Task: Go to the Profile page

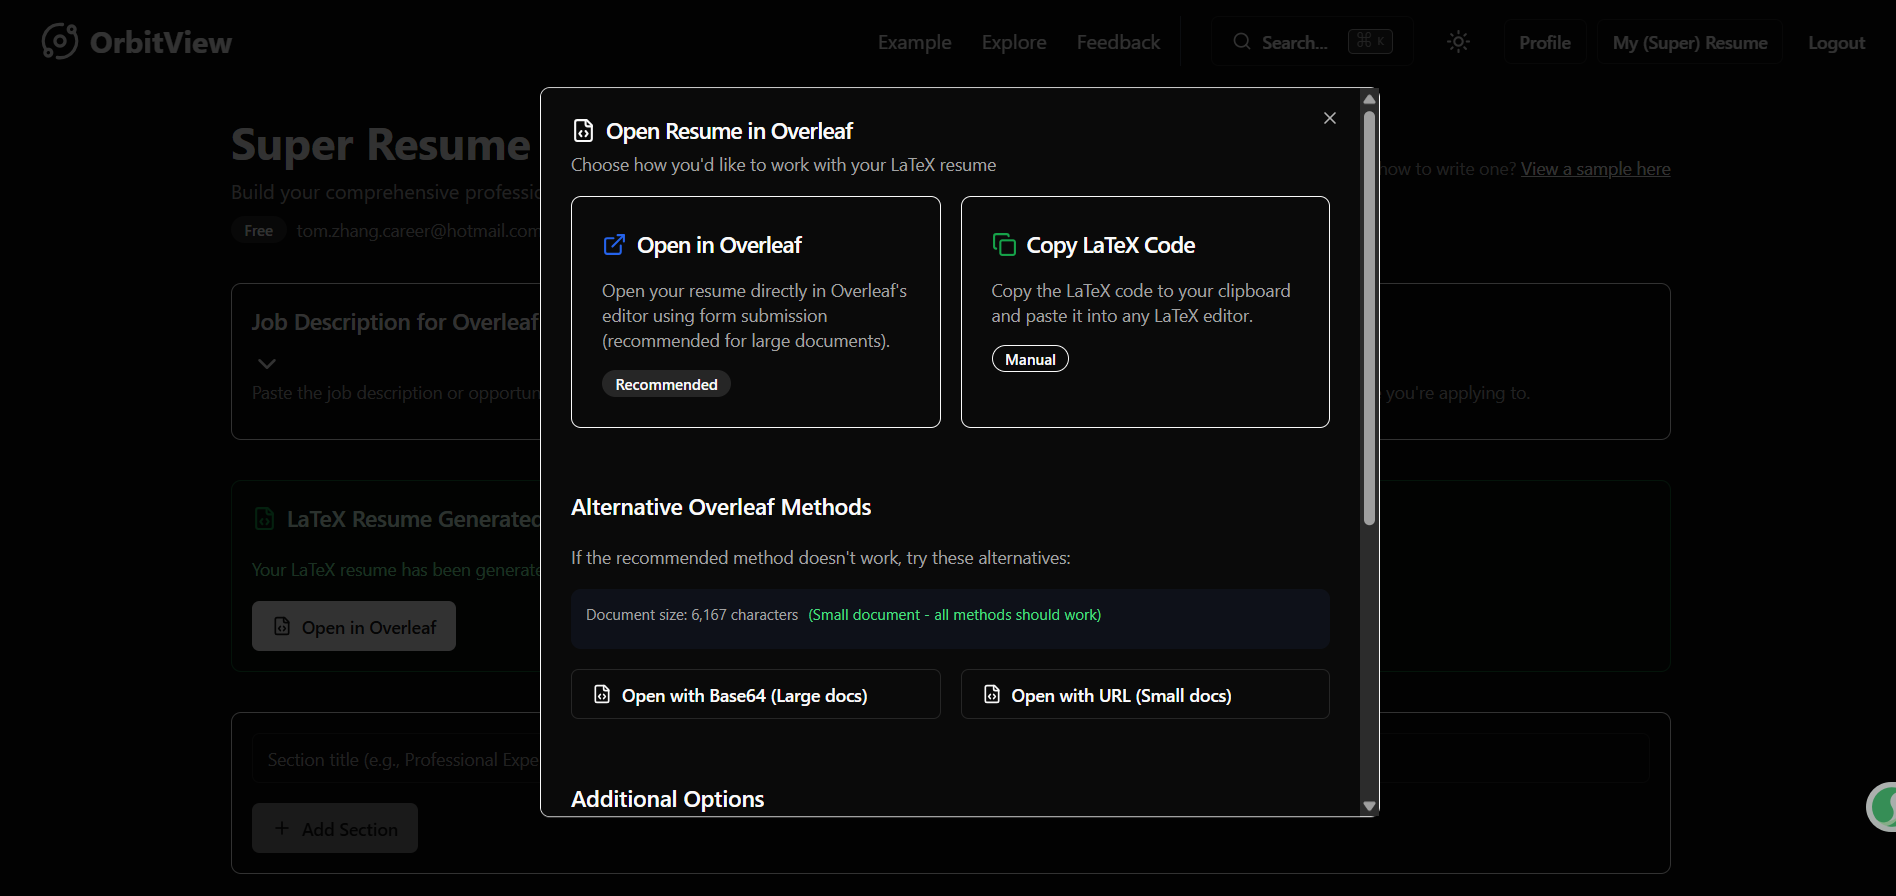Action: (1545, 42)
